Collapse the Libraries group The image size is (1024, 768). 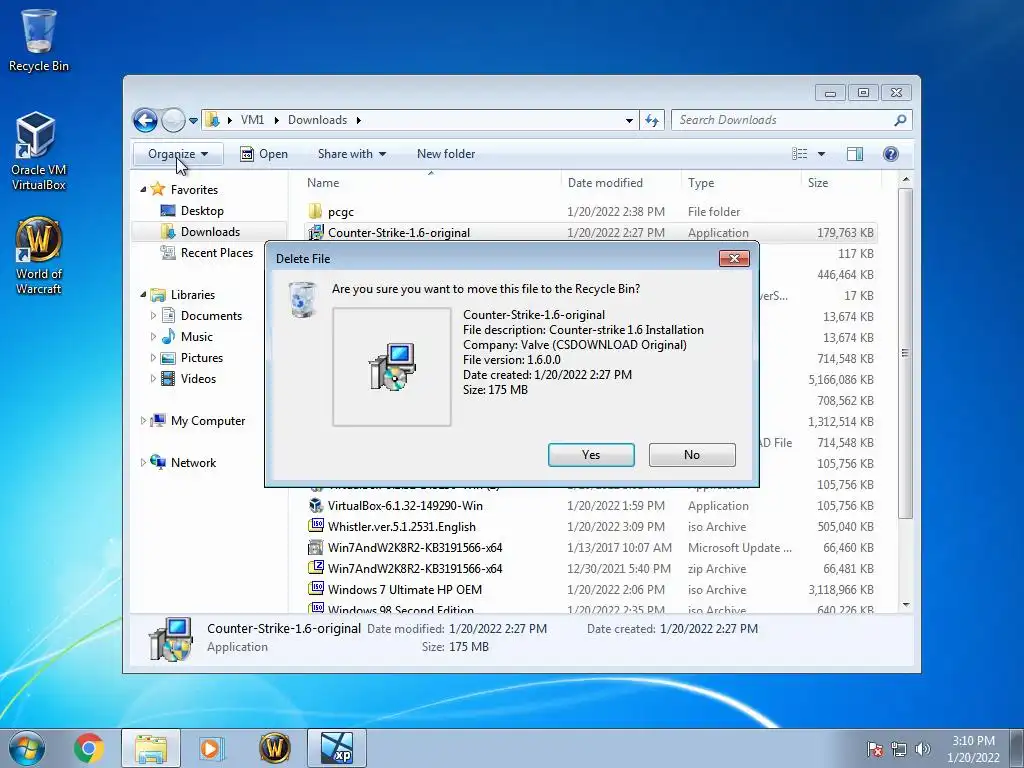click(143, 295)
